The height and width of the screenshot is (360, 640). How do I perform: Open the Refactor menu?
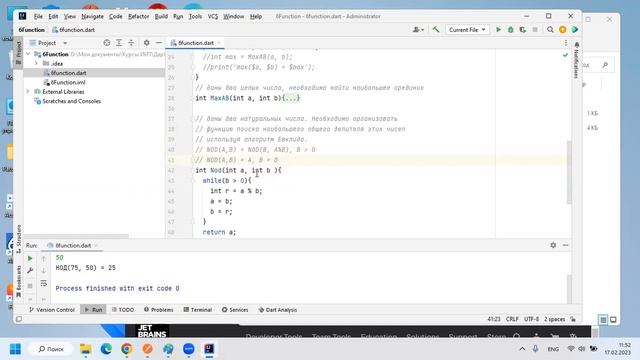tap(138, 16)
